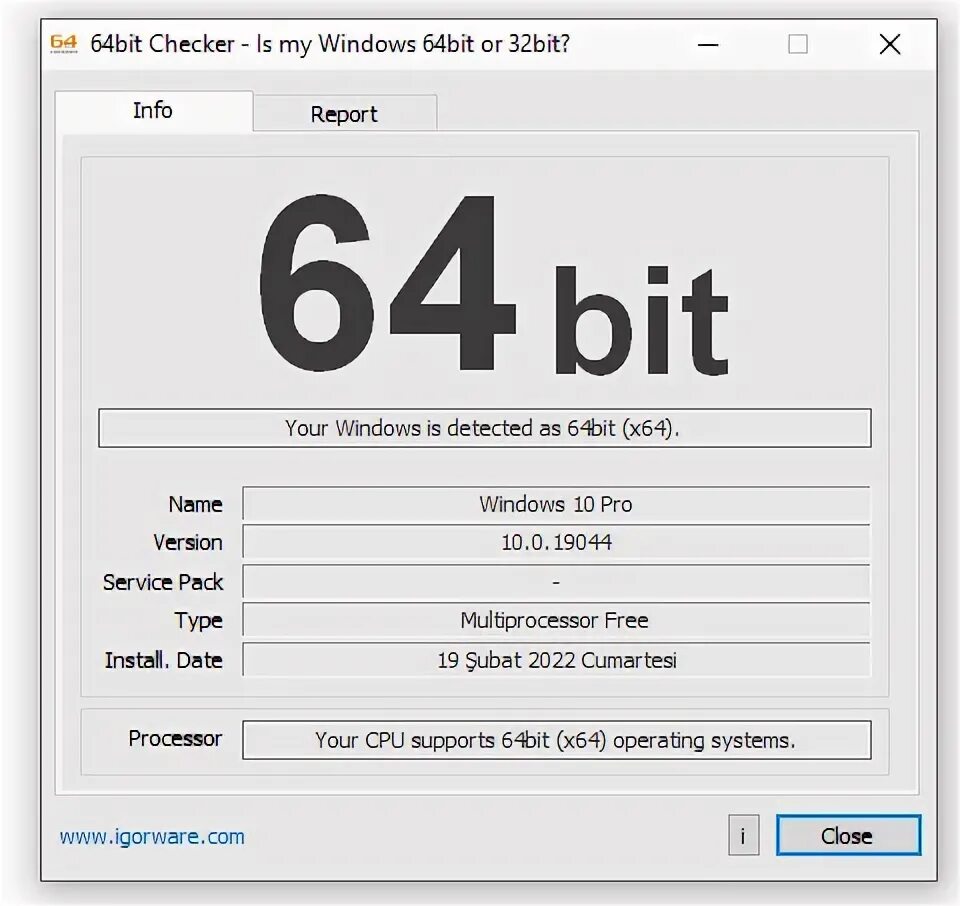Click the '19 Şubat 2022 Cumartesi' install date field
The height and width of the screenshot is (906, 960).
coord(556,660)
